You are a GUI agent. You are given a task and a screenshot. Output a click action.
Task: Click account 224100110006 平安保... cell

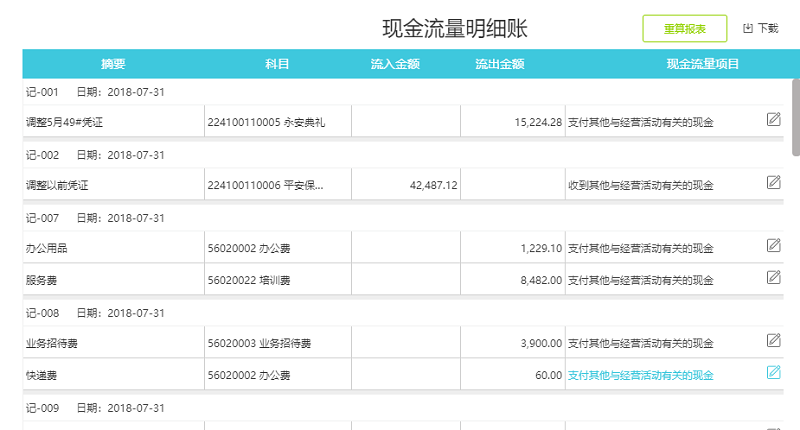tap(278, 185)
